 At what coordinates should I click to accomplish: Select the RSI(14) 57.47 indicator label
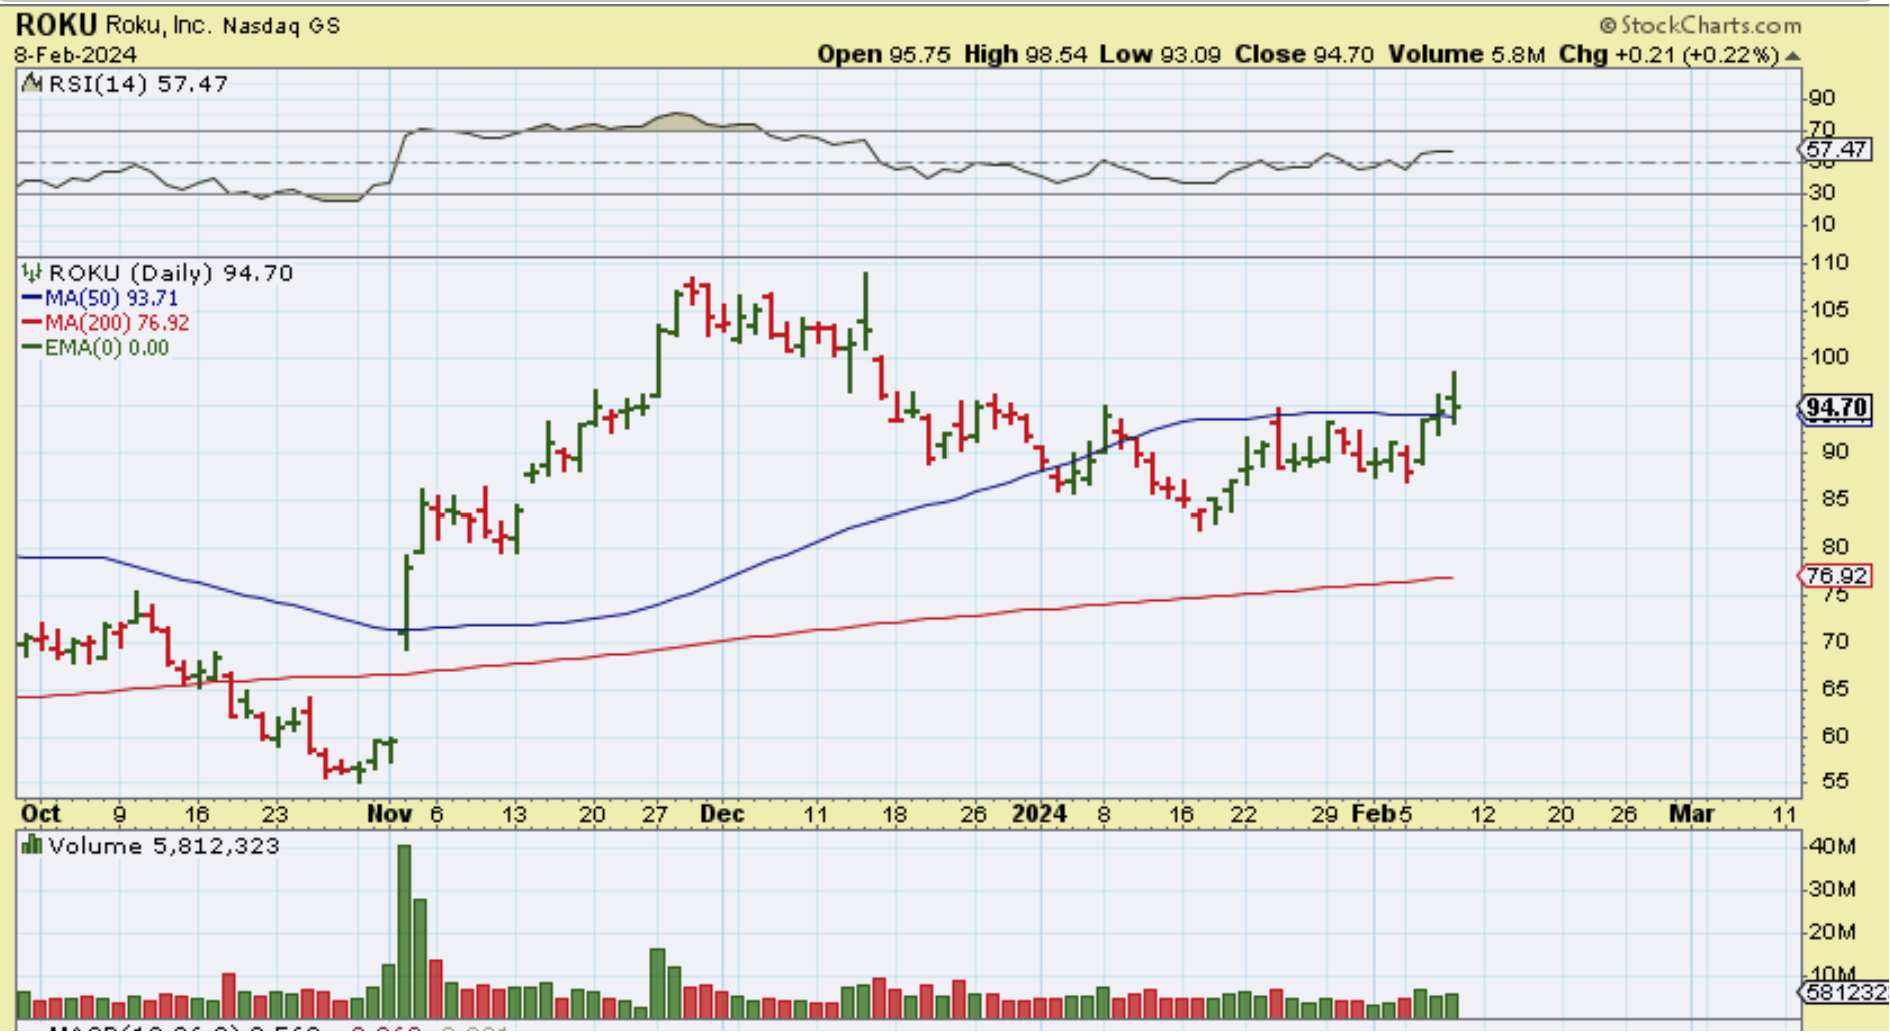tap(138, 84)
